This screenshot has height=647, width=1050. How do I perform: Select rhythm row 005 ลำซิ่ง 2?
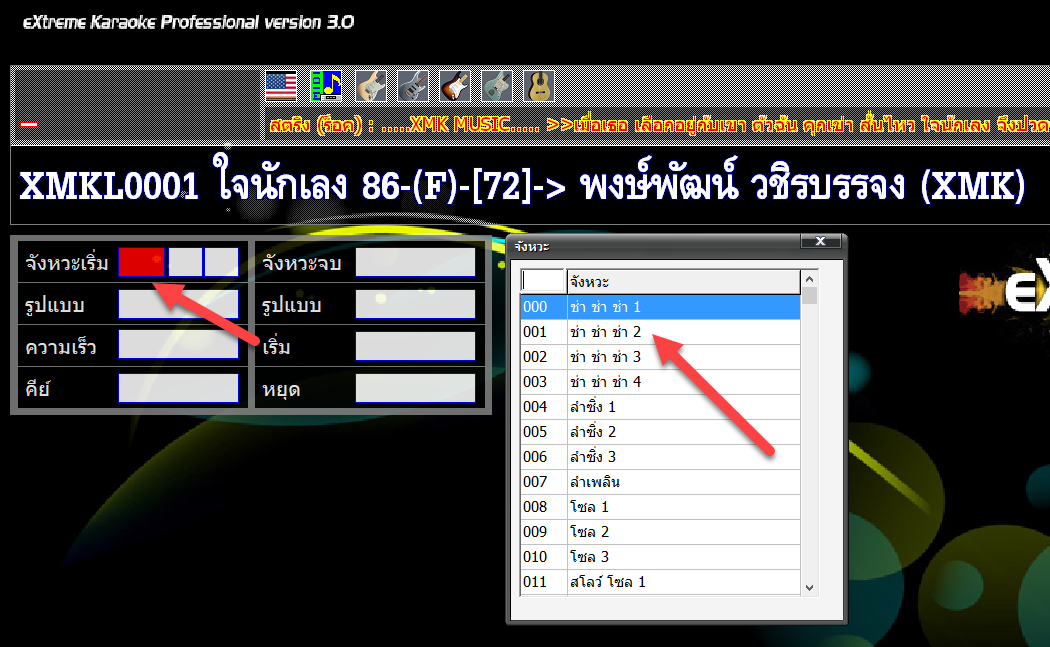[660, 431]
